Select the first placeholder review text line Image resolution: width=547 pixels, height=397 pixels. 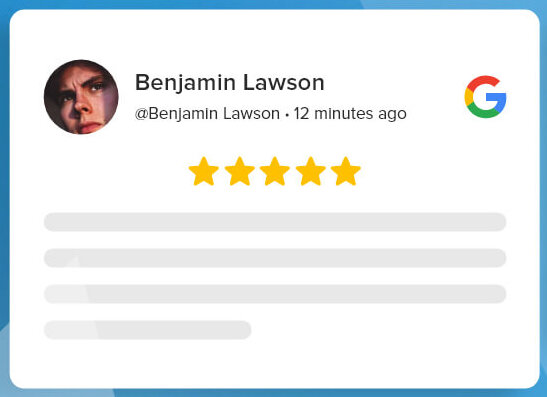pyautogui.click(x=275, y=222)
